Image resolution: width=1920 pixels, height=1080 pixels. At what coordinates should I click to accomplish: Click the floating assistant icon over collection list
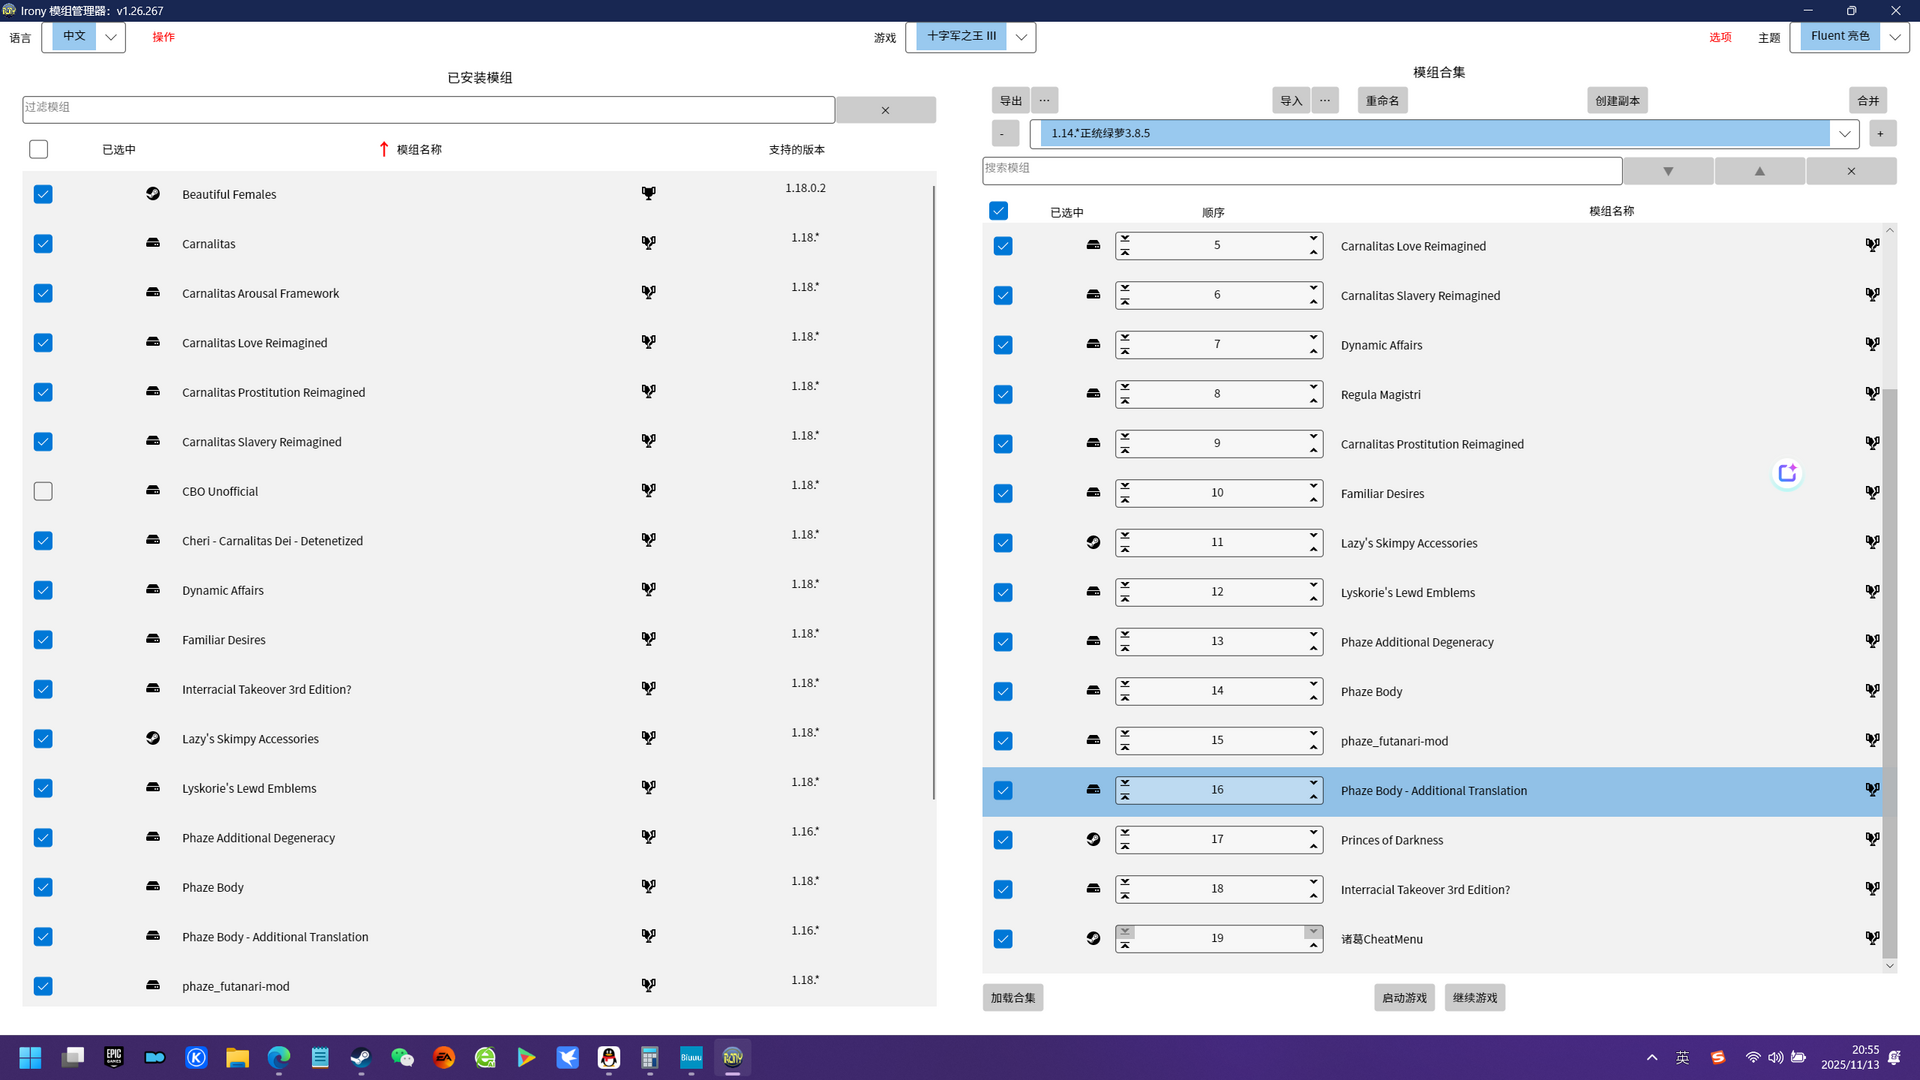pos(1787,473)
